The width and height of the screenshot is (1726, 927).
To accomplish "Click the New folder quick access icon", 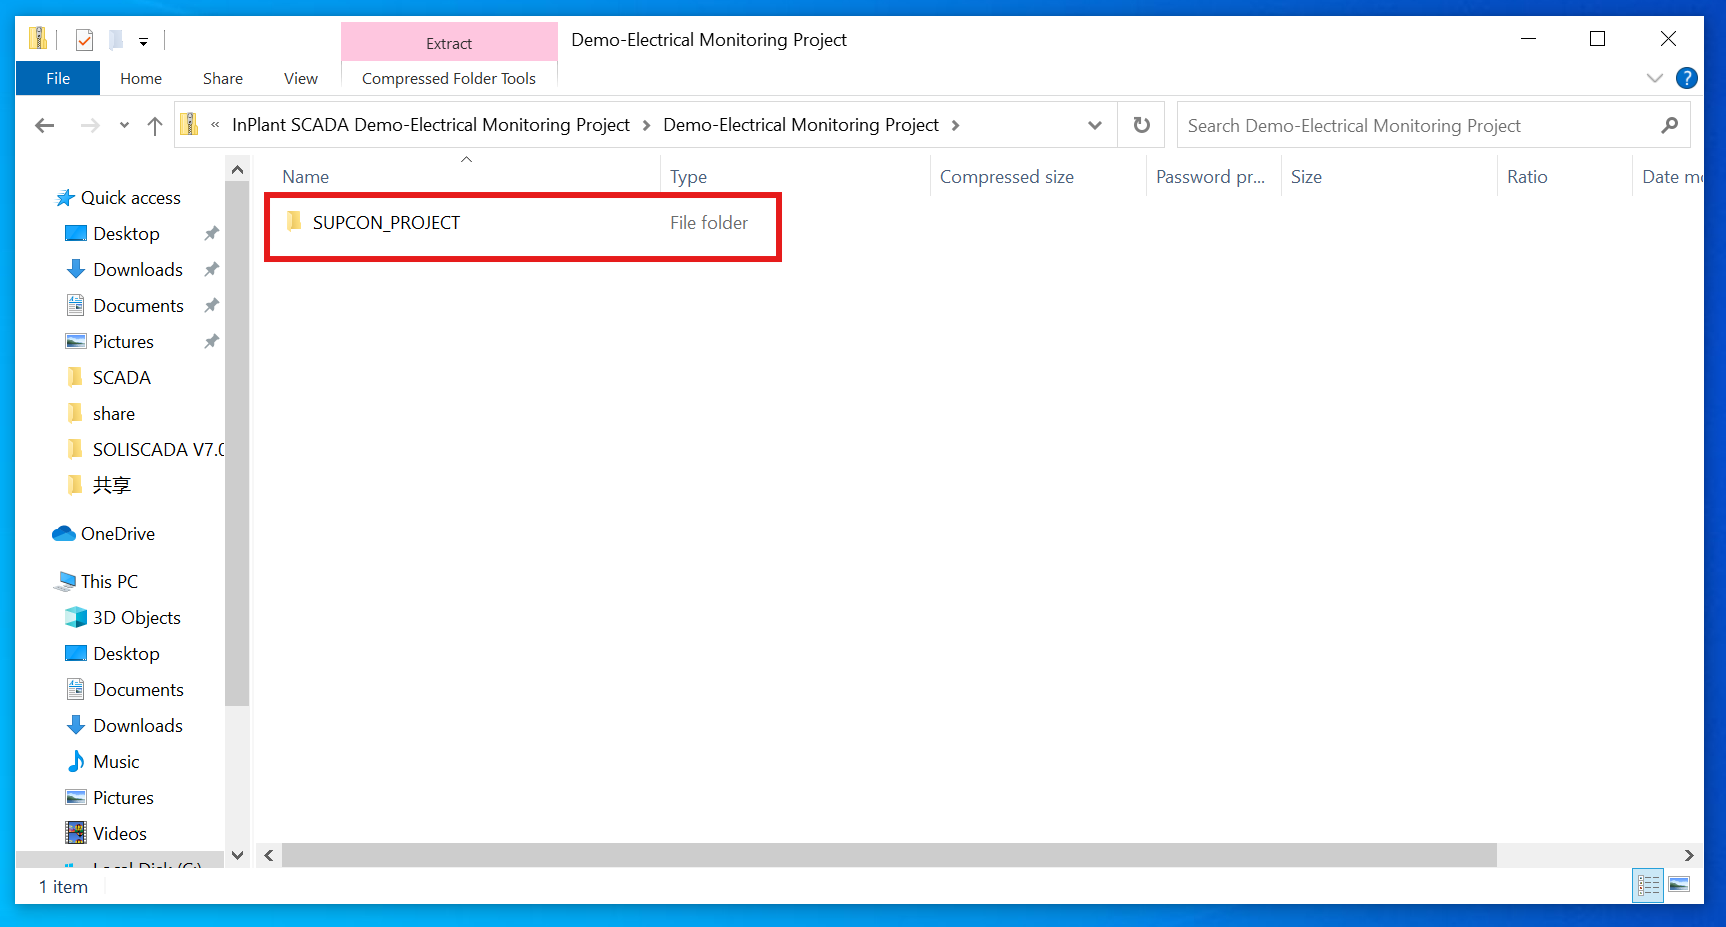I will pyautogui.click(x=116, y=40).
